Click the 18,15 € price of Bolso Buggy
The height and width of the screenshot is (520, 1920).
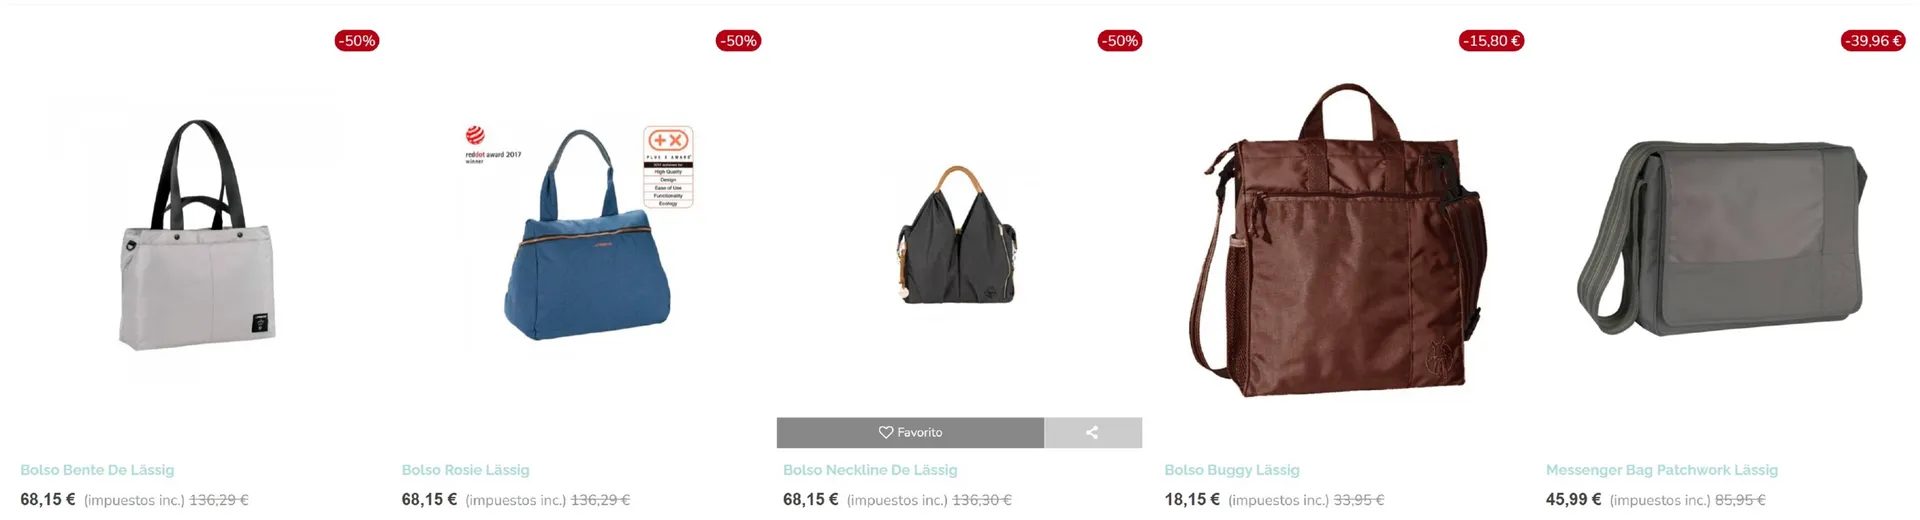(x=1192, y=499)
